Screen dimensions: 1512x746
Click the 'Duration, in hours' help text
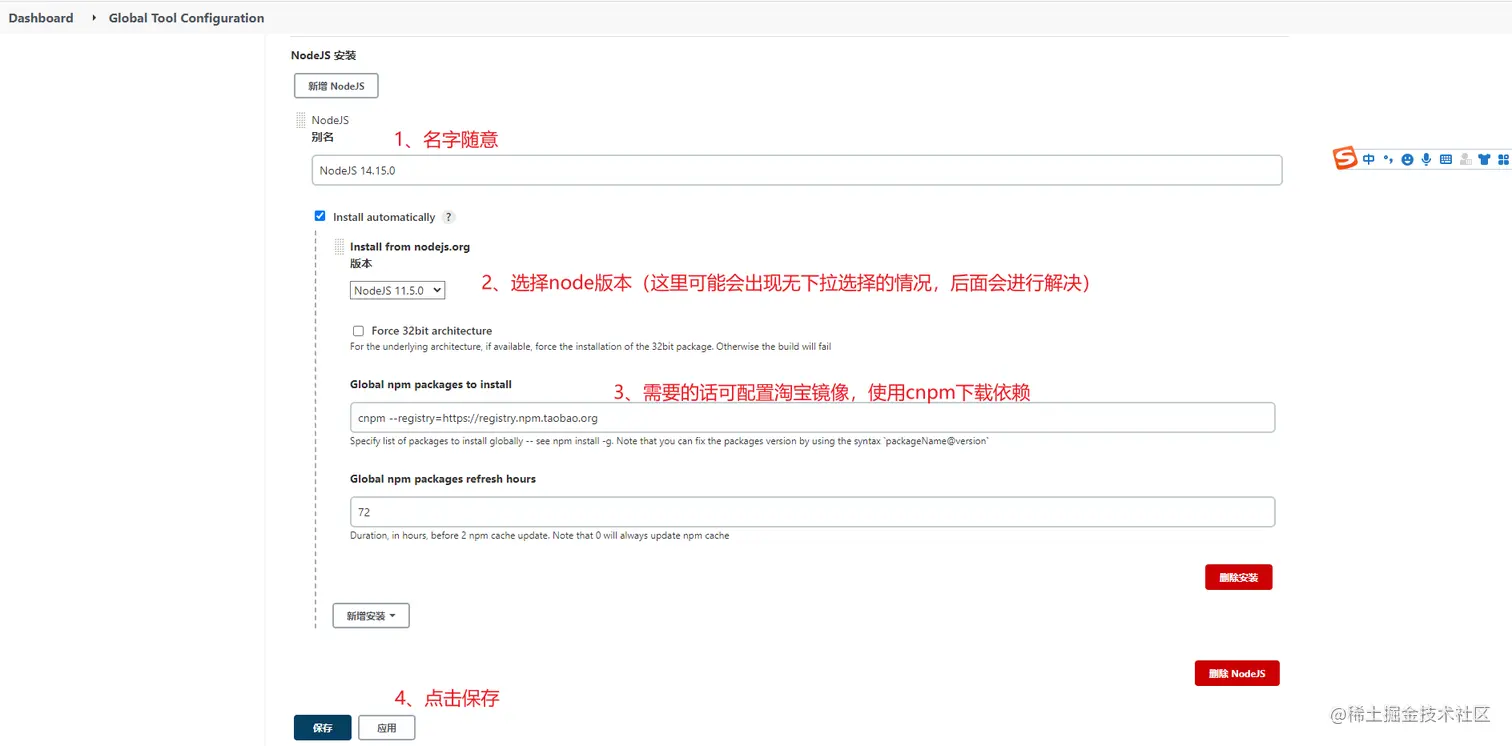tap(540, 536)
